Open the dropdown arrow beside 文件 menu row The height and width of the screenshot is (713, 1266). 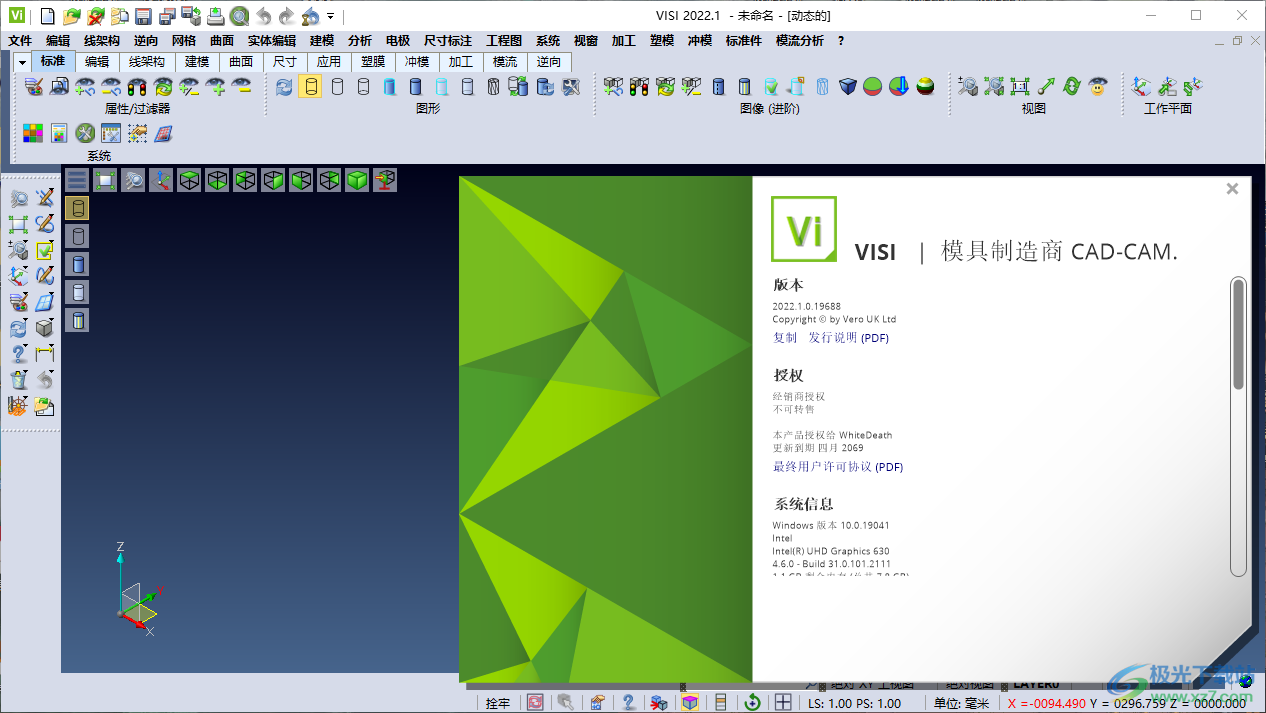coord(22,61)
